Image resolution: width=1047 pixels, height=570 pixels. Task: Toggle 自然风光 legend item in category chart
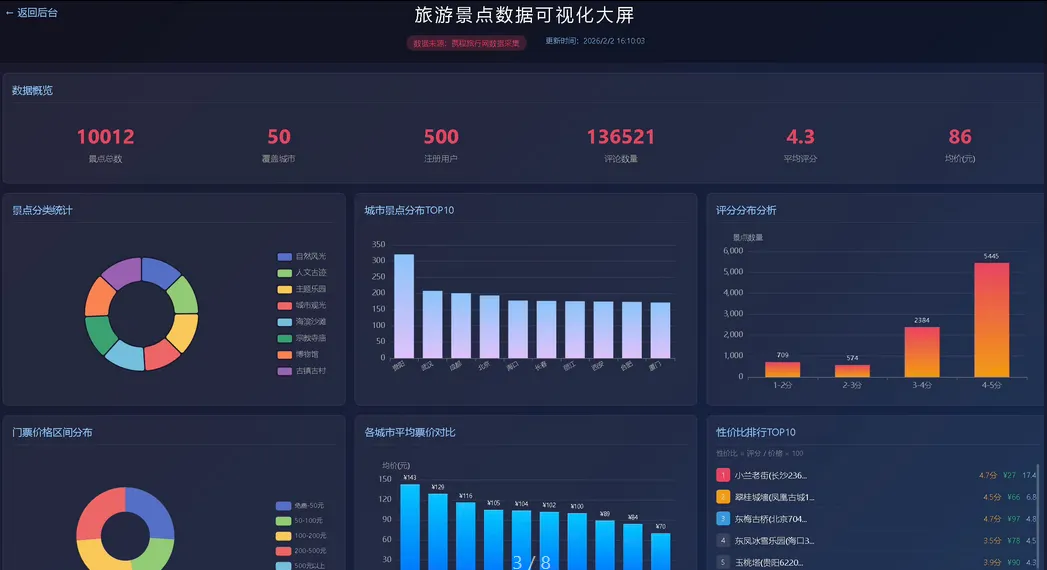302,256
